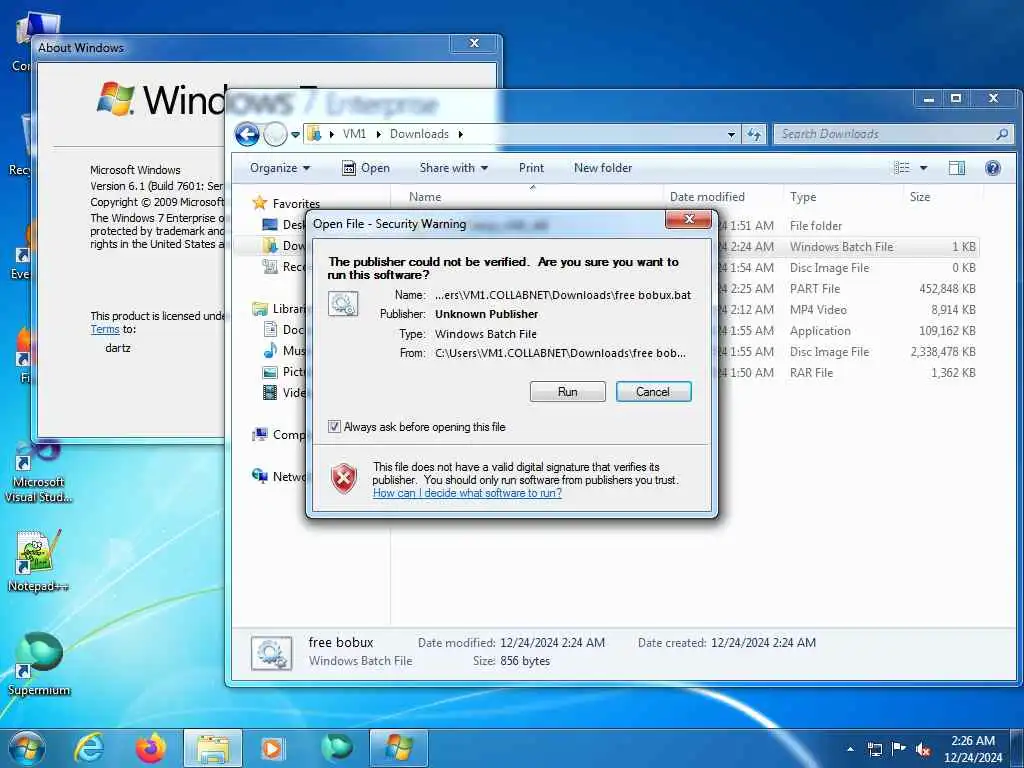Open Explorer Help question-mark icon

993,168
